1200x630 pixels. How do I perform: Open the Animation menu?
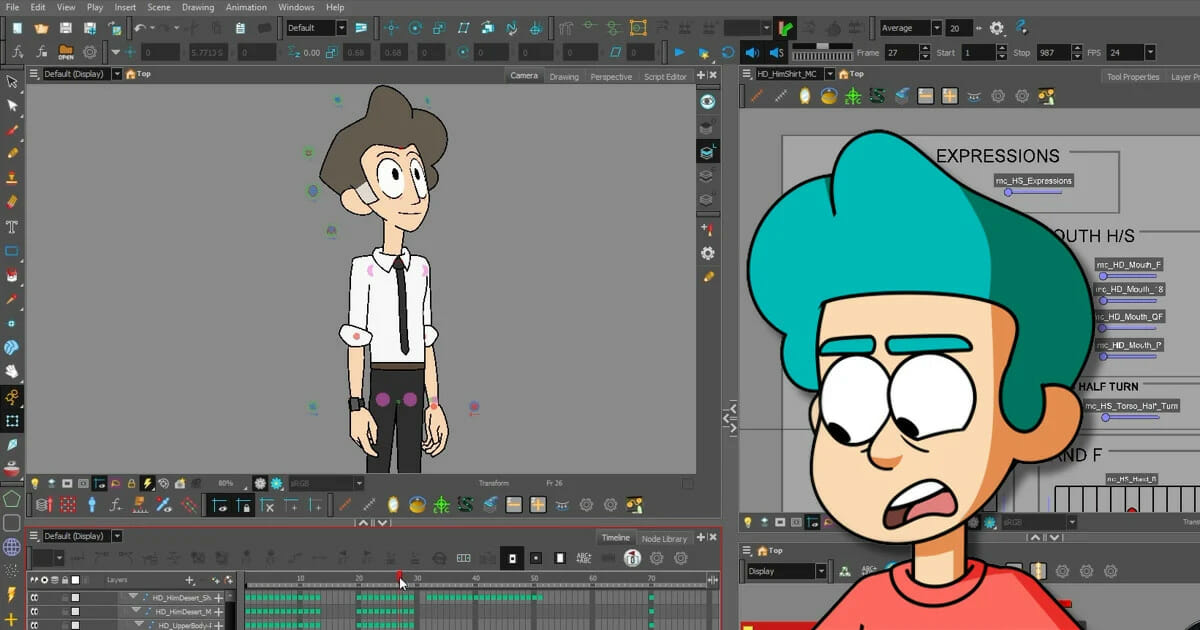point(246,7)
